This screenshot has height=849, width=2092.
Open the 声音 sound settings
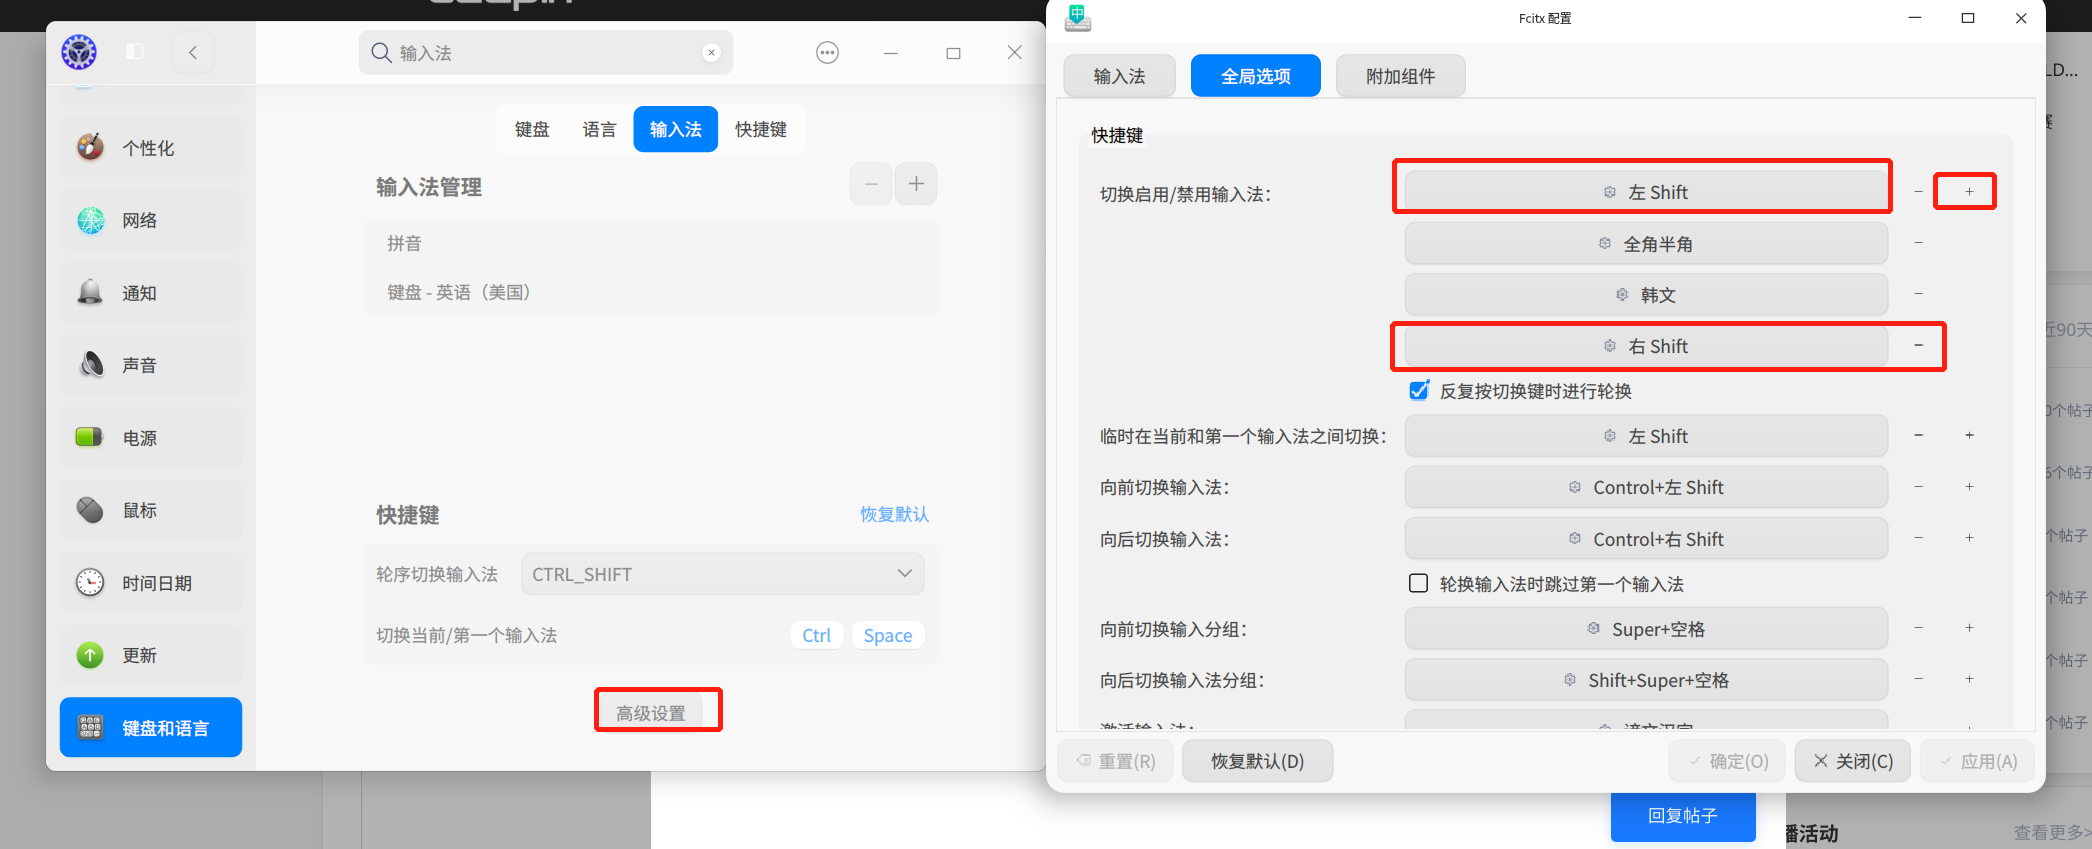(151, 365)
